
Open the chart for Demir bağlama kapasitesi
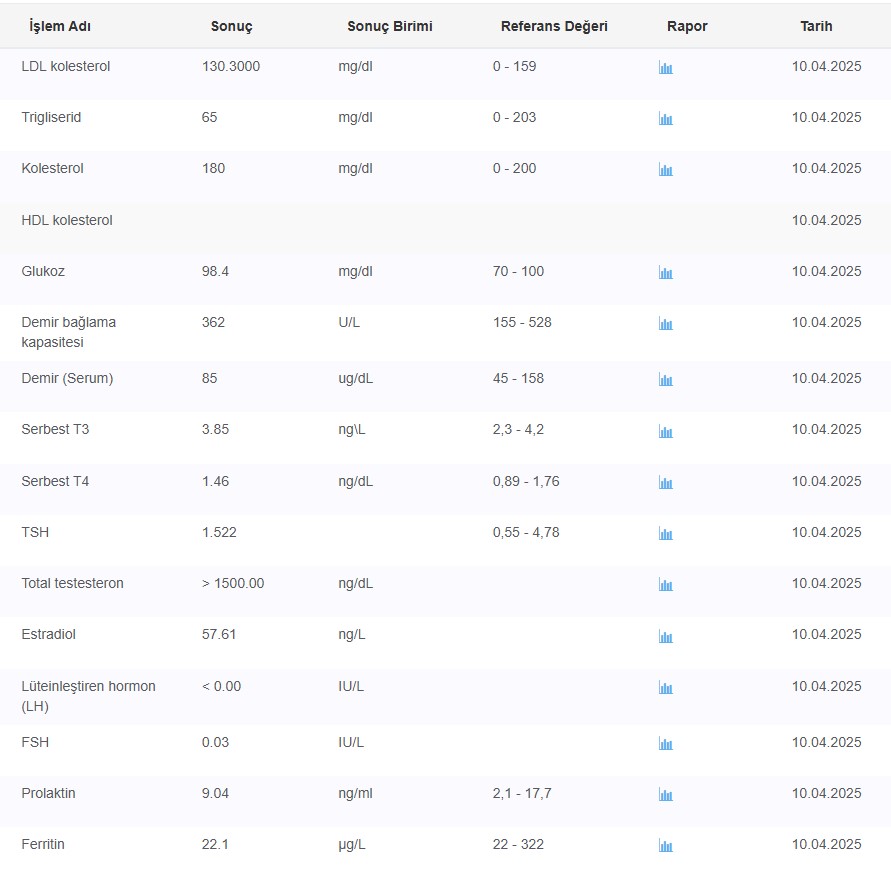(x=665, y=324)
